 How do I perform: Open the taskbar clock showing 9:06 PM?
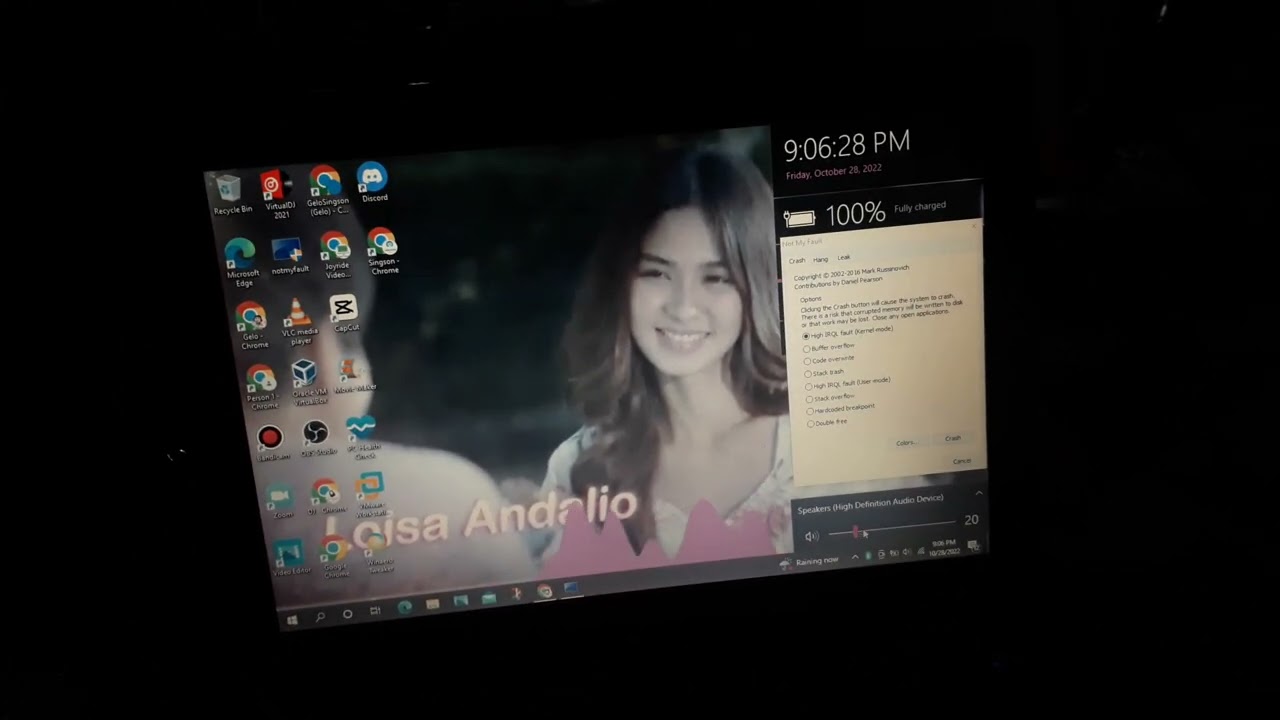pos(944,547)
